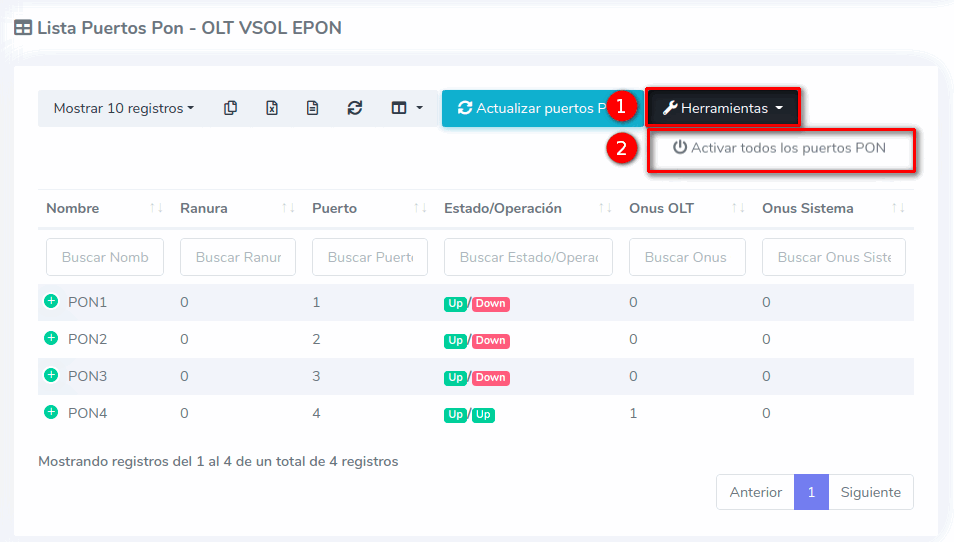Go to the Anterior page
This screenshot has height=542, width=954.
click(x=755, y=492)
